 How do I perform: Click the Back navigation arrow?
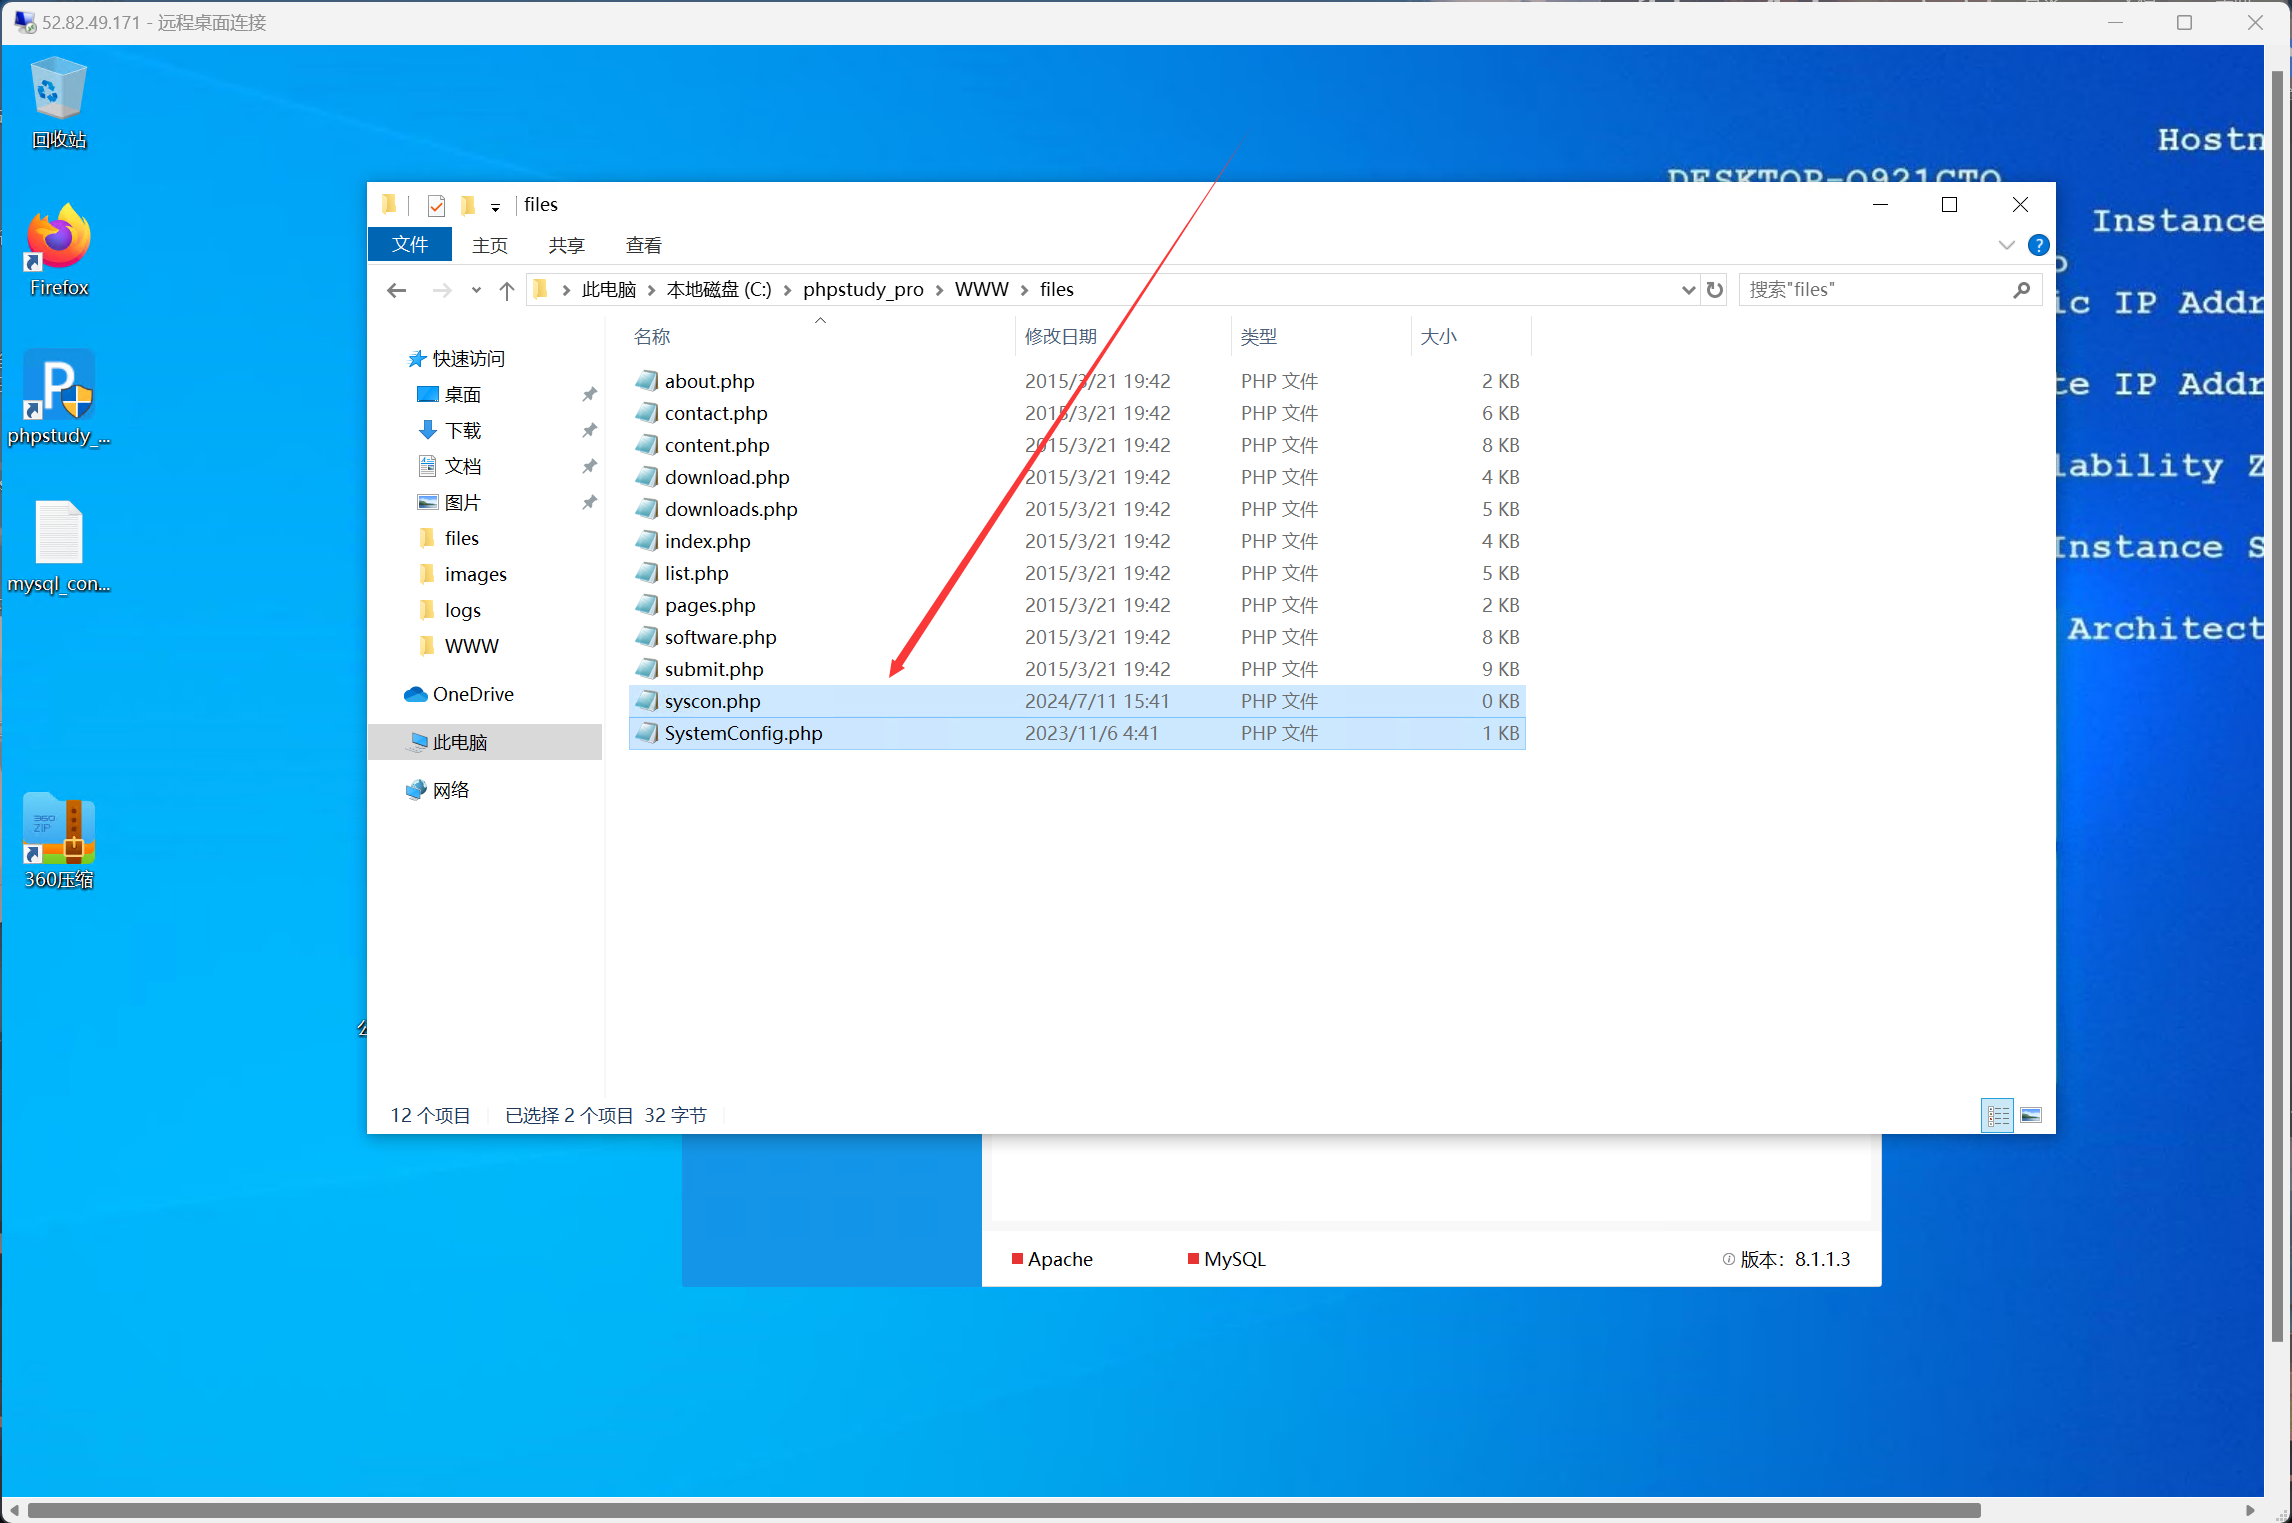click(397, 290)
